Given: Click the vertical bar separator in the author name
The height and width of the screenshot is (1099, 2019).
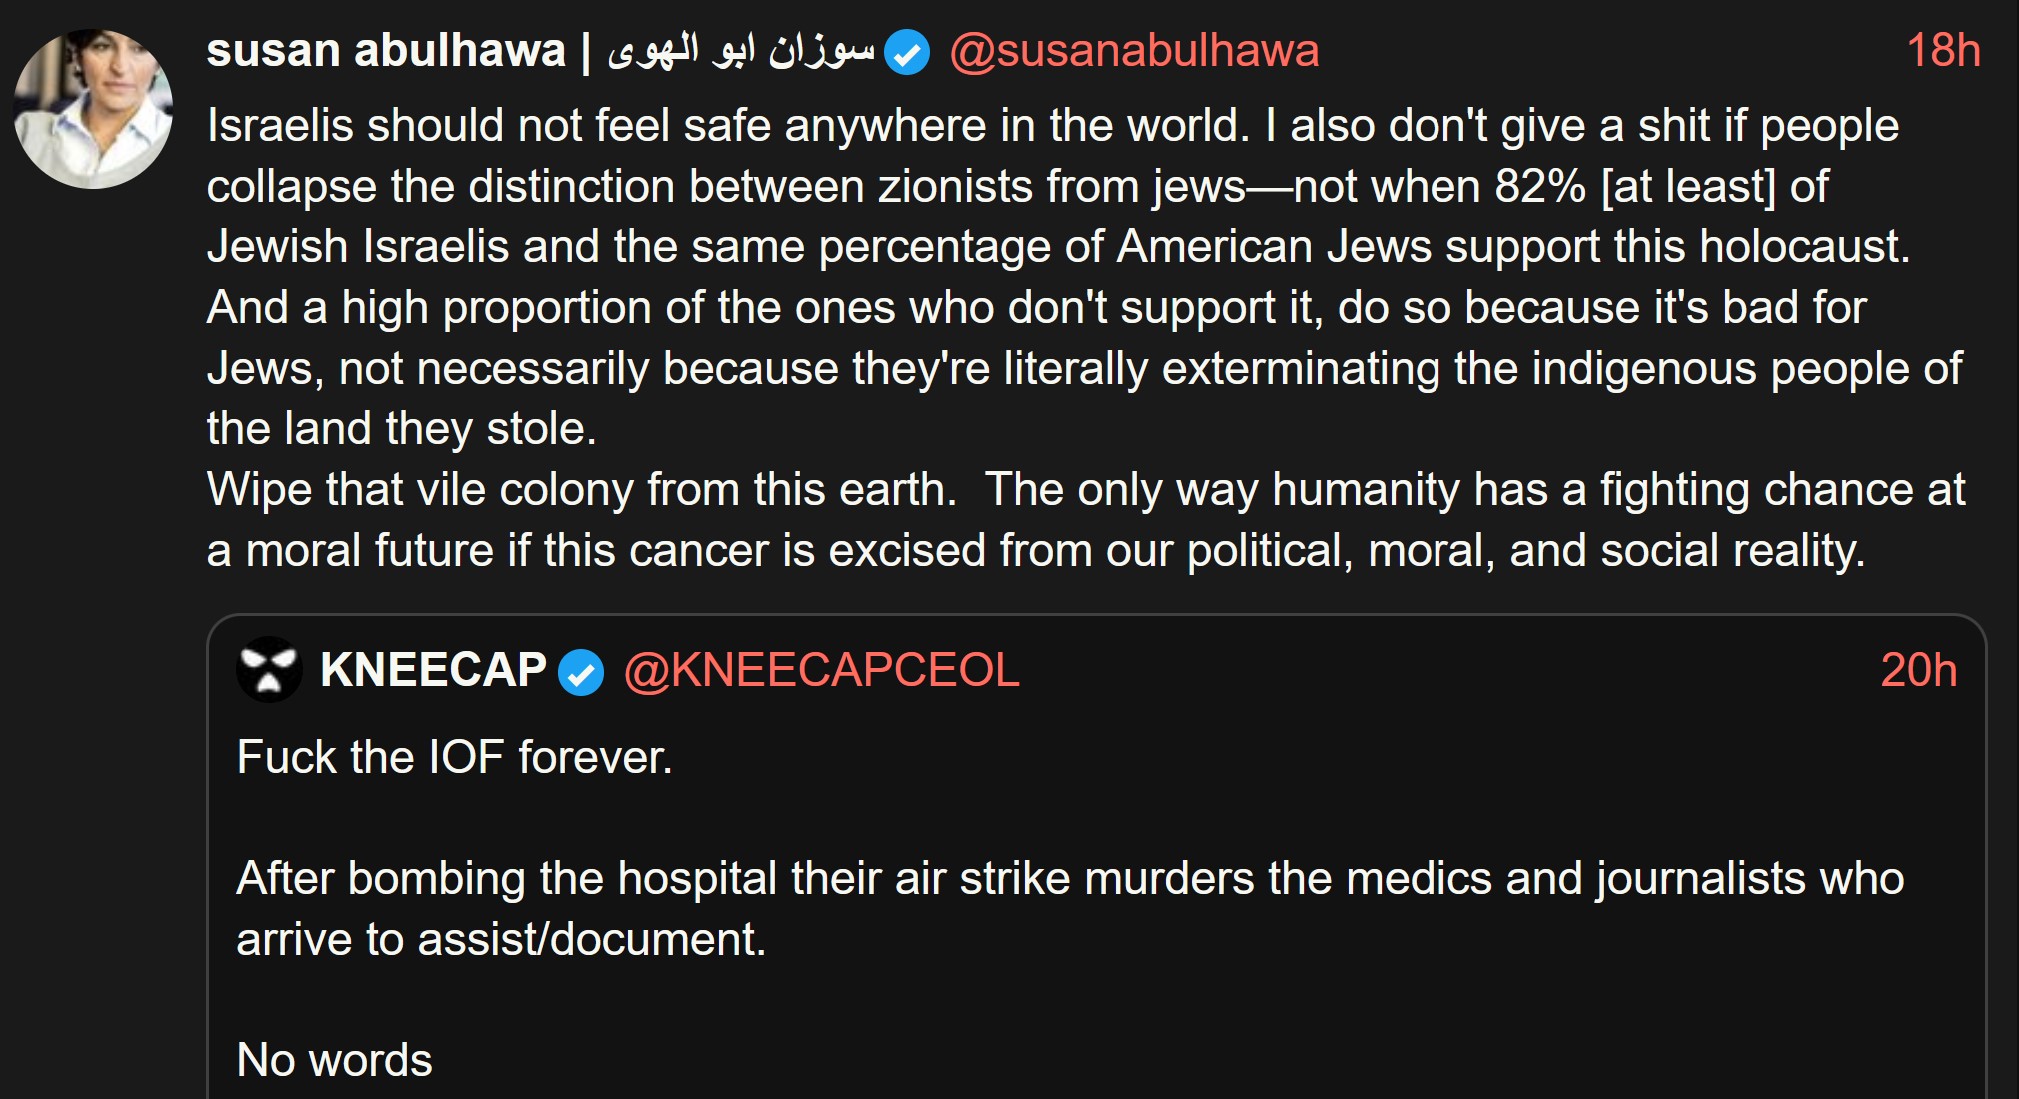Looking at the screenshot, I should pos(586,51).
